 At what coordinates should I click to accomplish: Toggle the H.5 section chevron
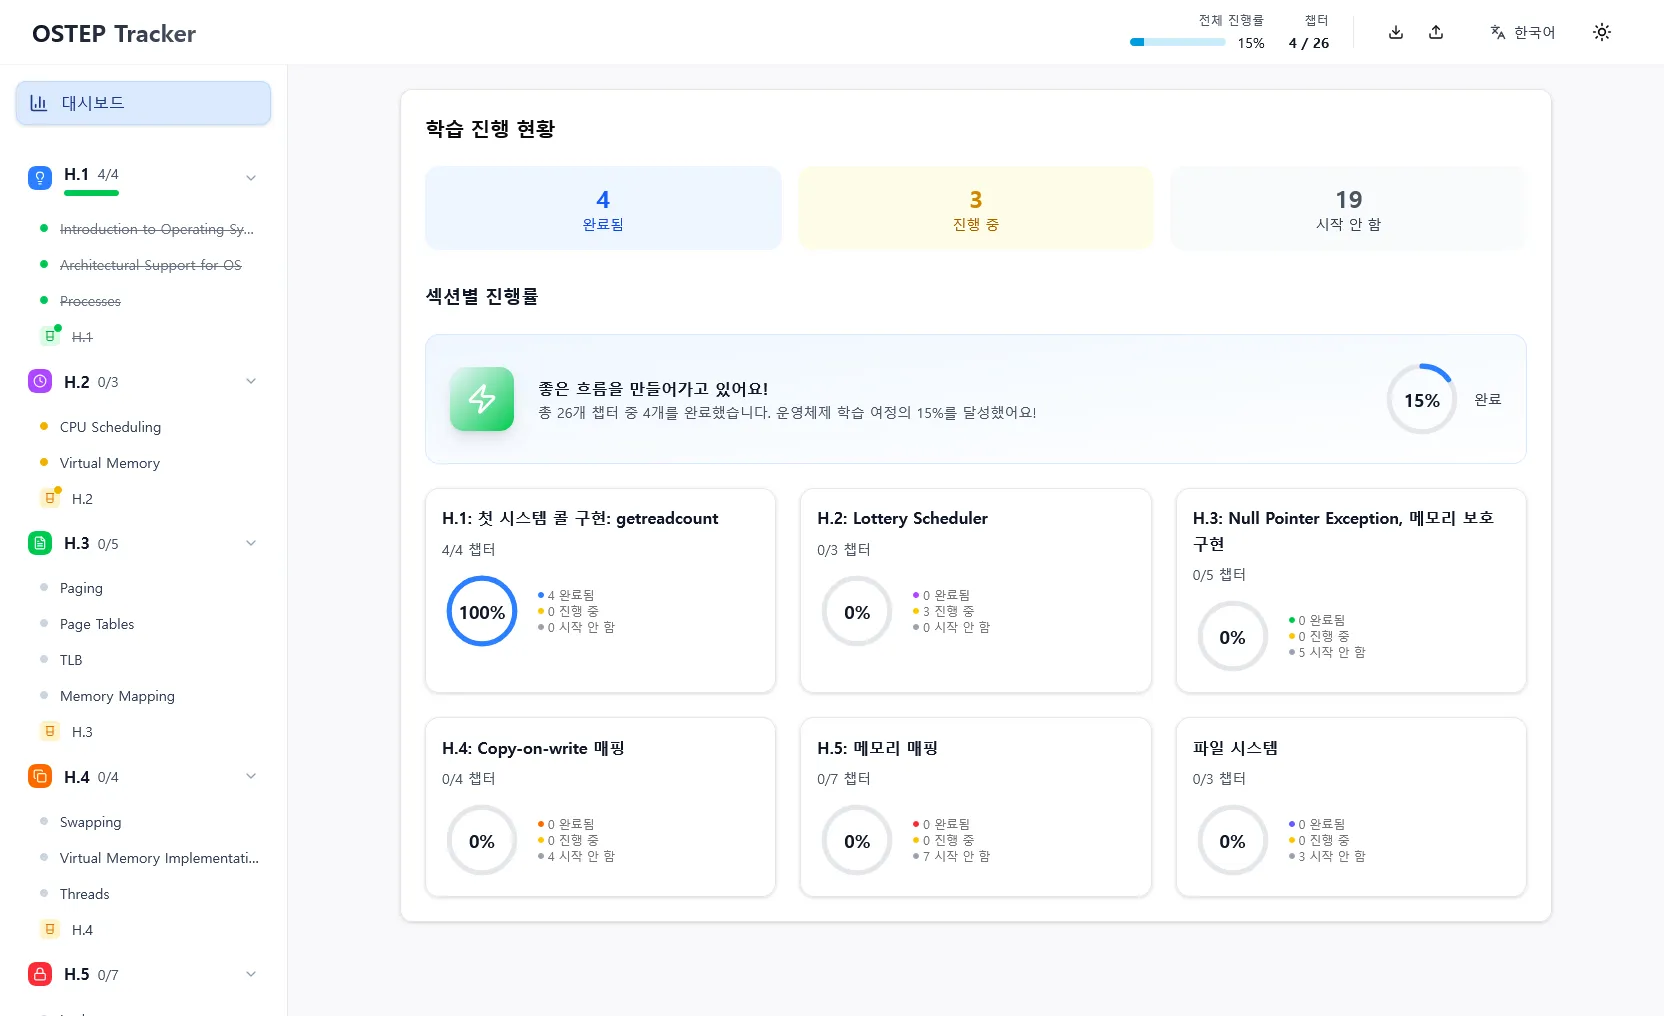click(x=251, y=974)
